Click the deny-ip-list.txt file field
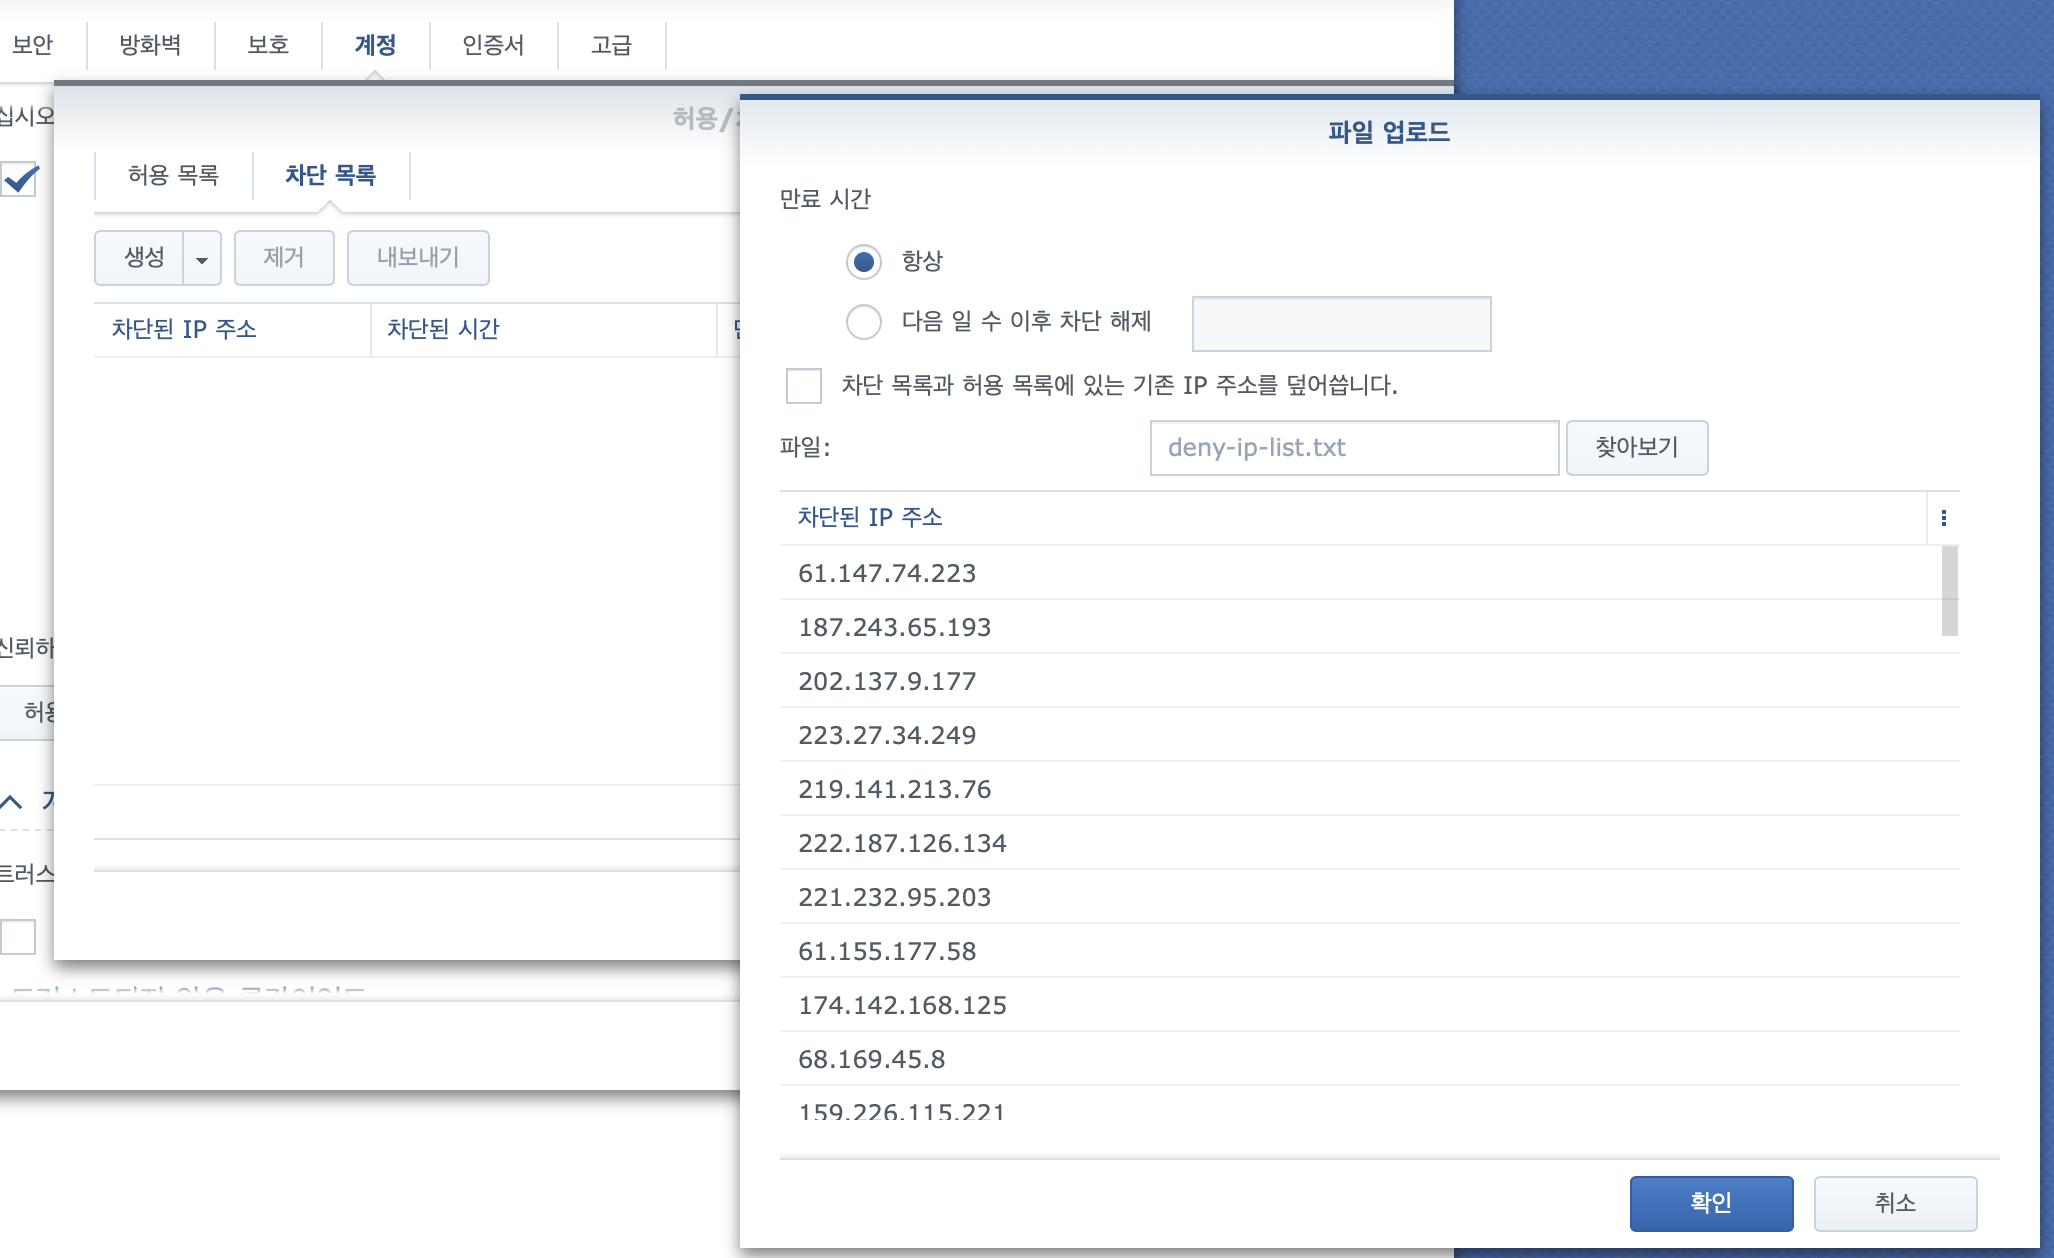Viewport: 2054px width, 1258px height. click(1354, 448)
